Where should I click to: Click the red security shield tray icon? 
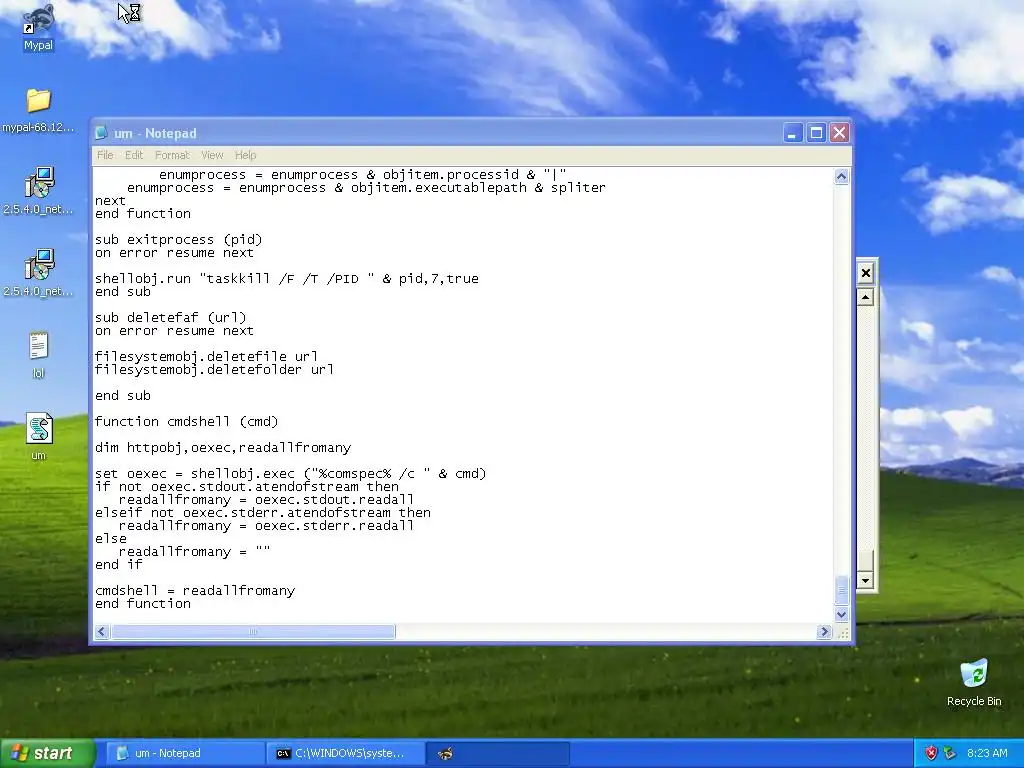(x=931, y=753)
